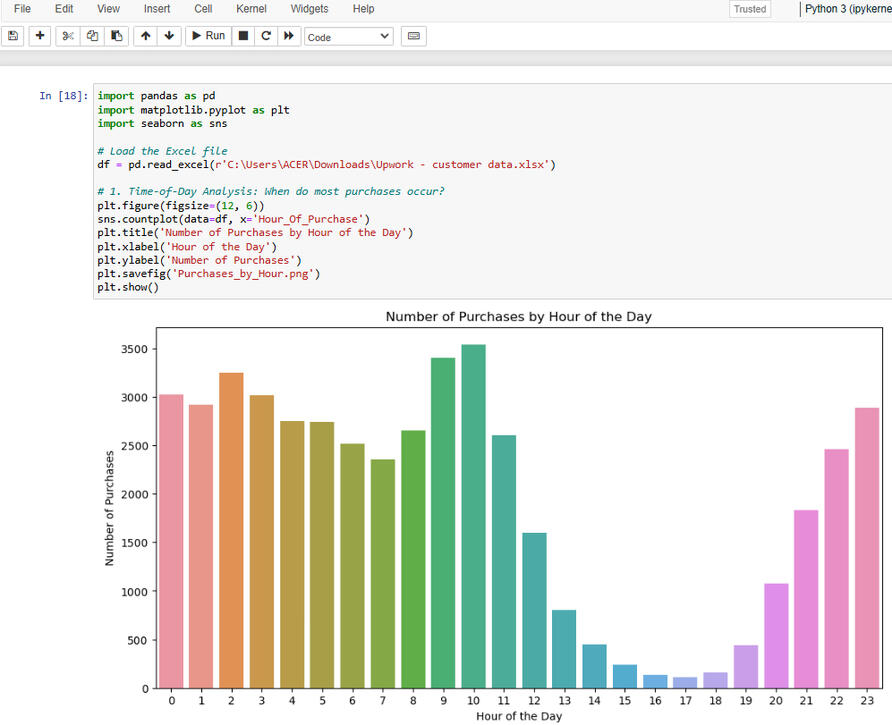
Task: Run the current cell
Action: pos(208,36)
